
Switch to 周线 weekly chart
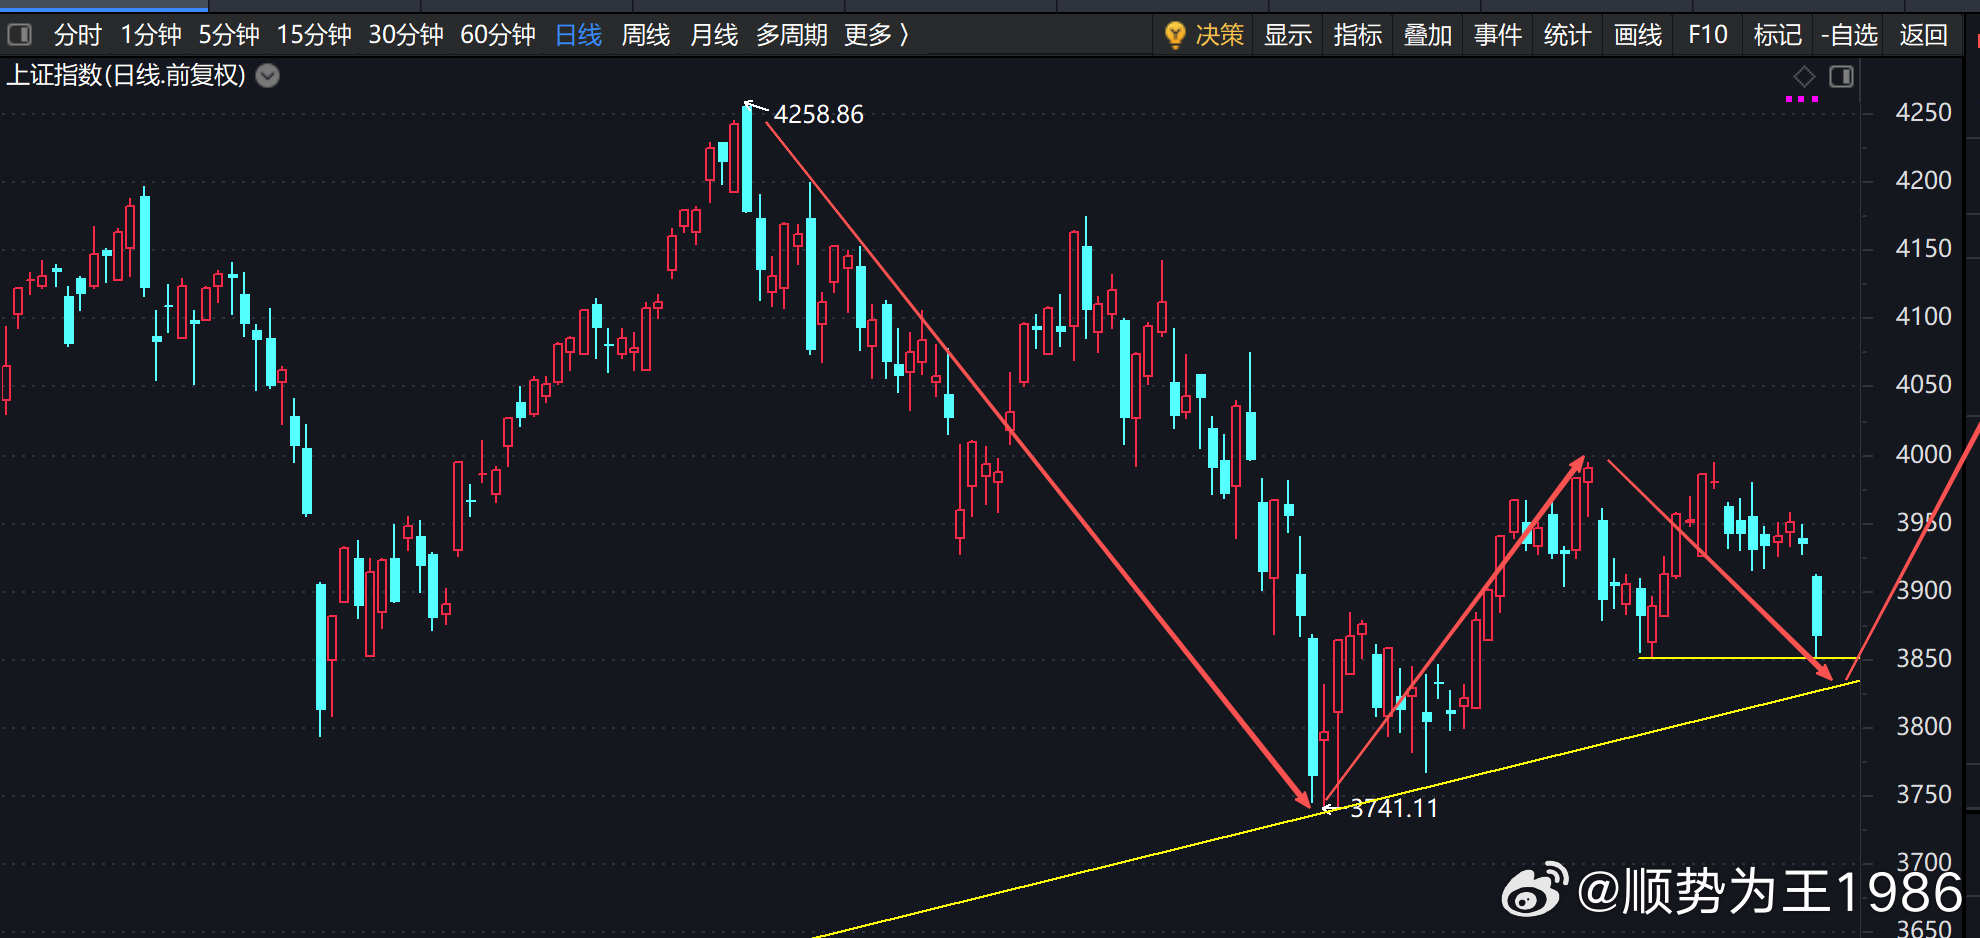(x=646, y=36)
